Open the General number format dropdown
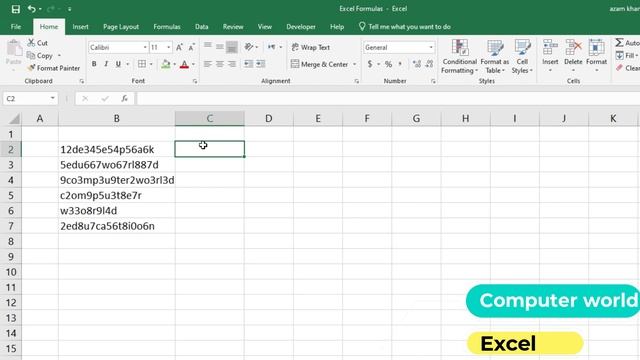 click(x=431, y=47)
